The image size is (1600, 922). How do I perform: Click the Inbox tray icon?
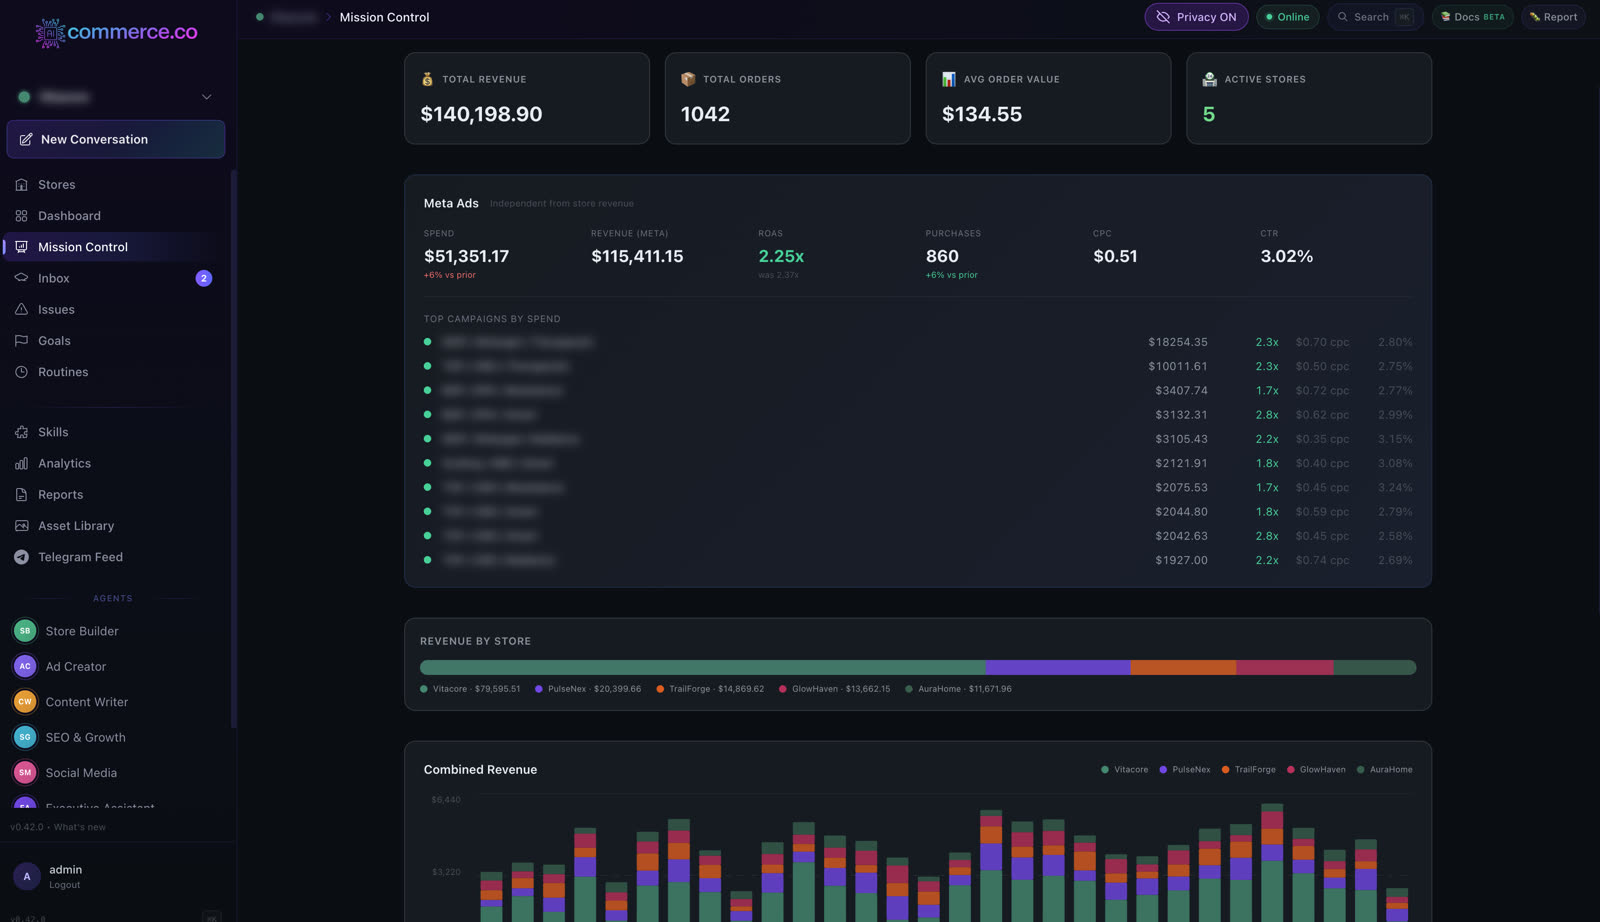coord(21,278)
